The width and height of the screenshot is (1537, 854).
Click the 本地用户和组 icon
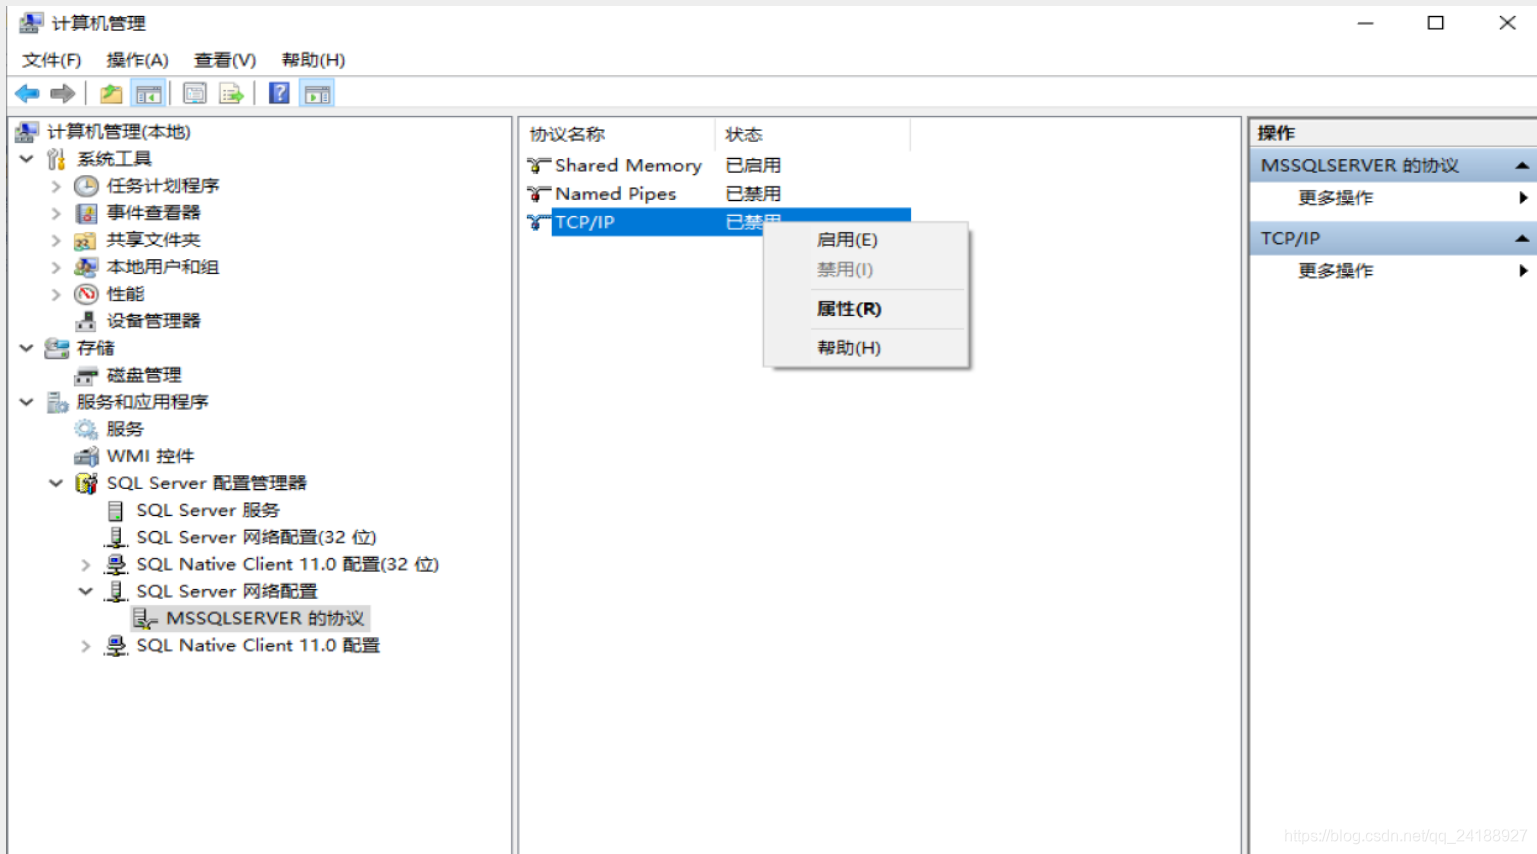point(87,267)
